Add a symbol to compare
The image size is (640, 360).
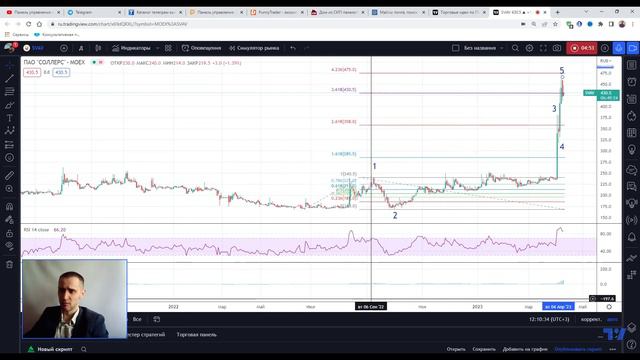coord(64,48)
